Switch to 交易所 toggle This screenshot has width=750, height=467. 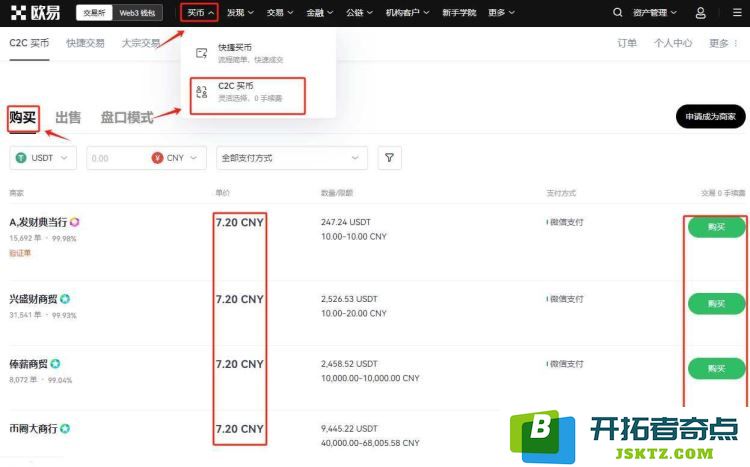tap(94, 13)
